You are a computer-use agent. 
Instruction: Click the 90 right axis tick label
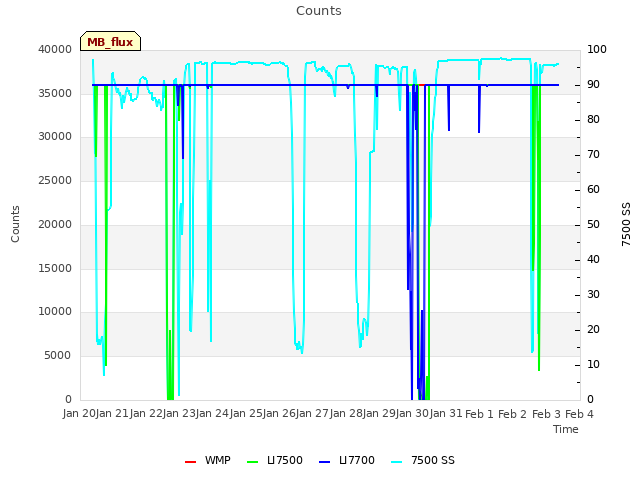click(x=593, y=84)
